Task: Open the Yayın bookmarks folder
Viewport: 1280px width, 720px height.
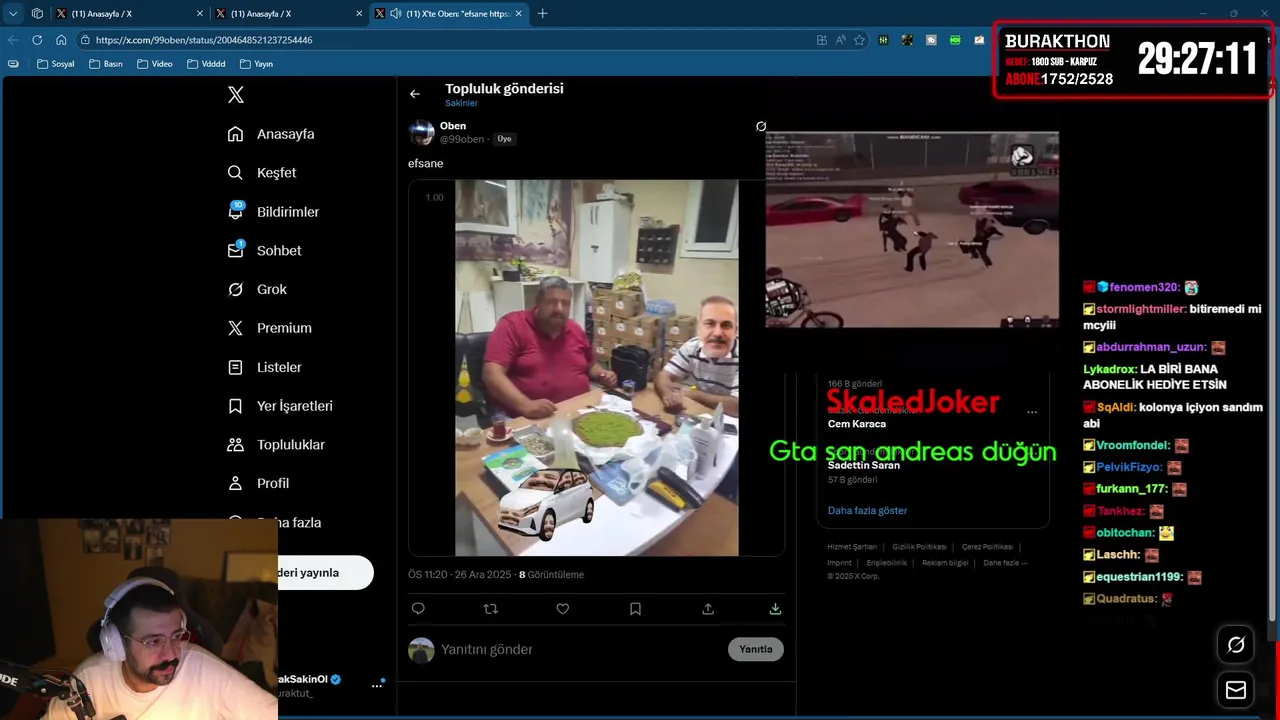Action: [x=257, y=64]
